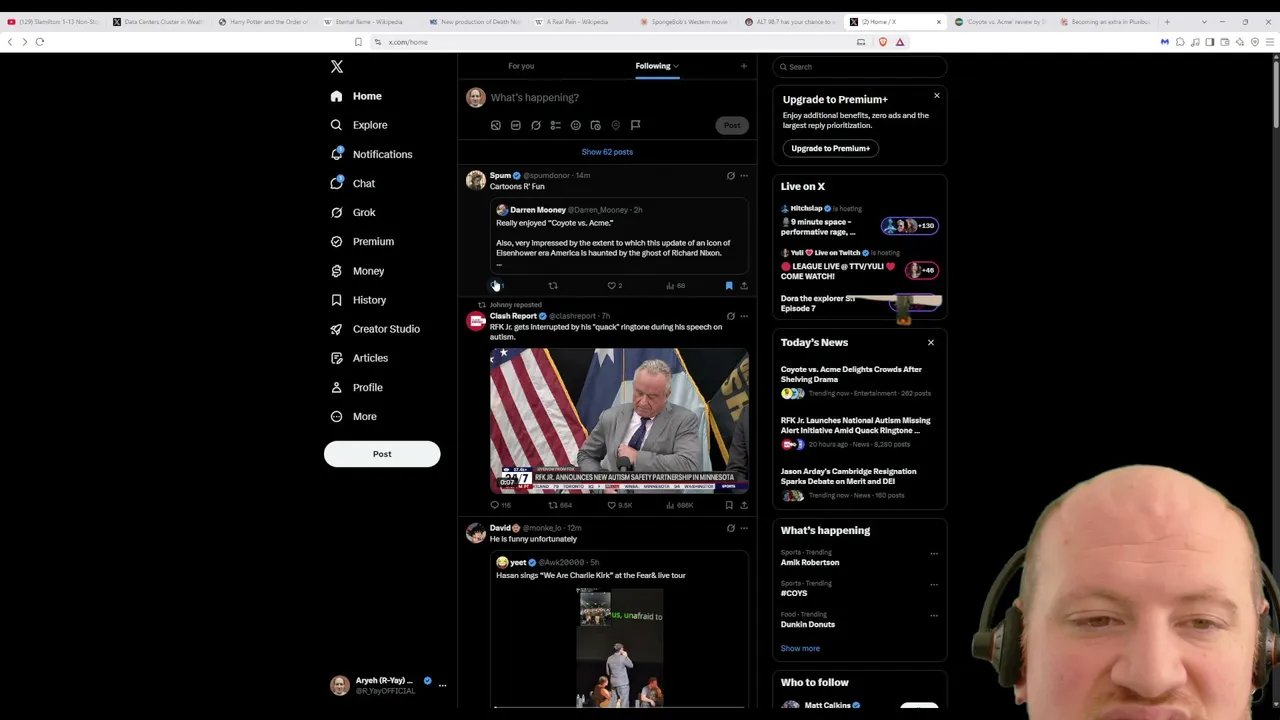Bookmark the Clash Report post
Viewport: 1280px width, 720px height.
click(729, 505)
